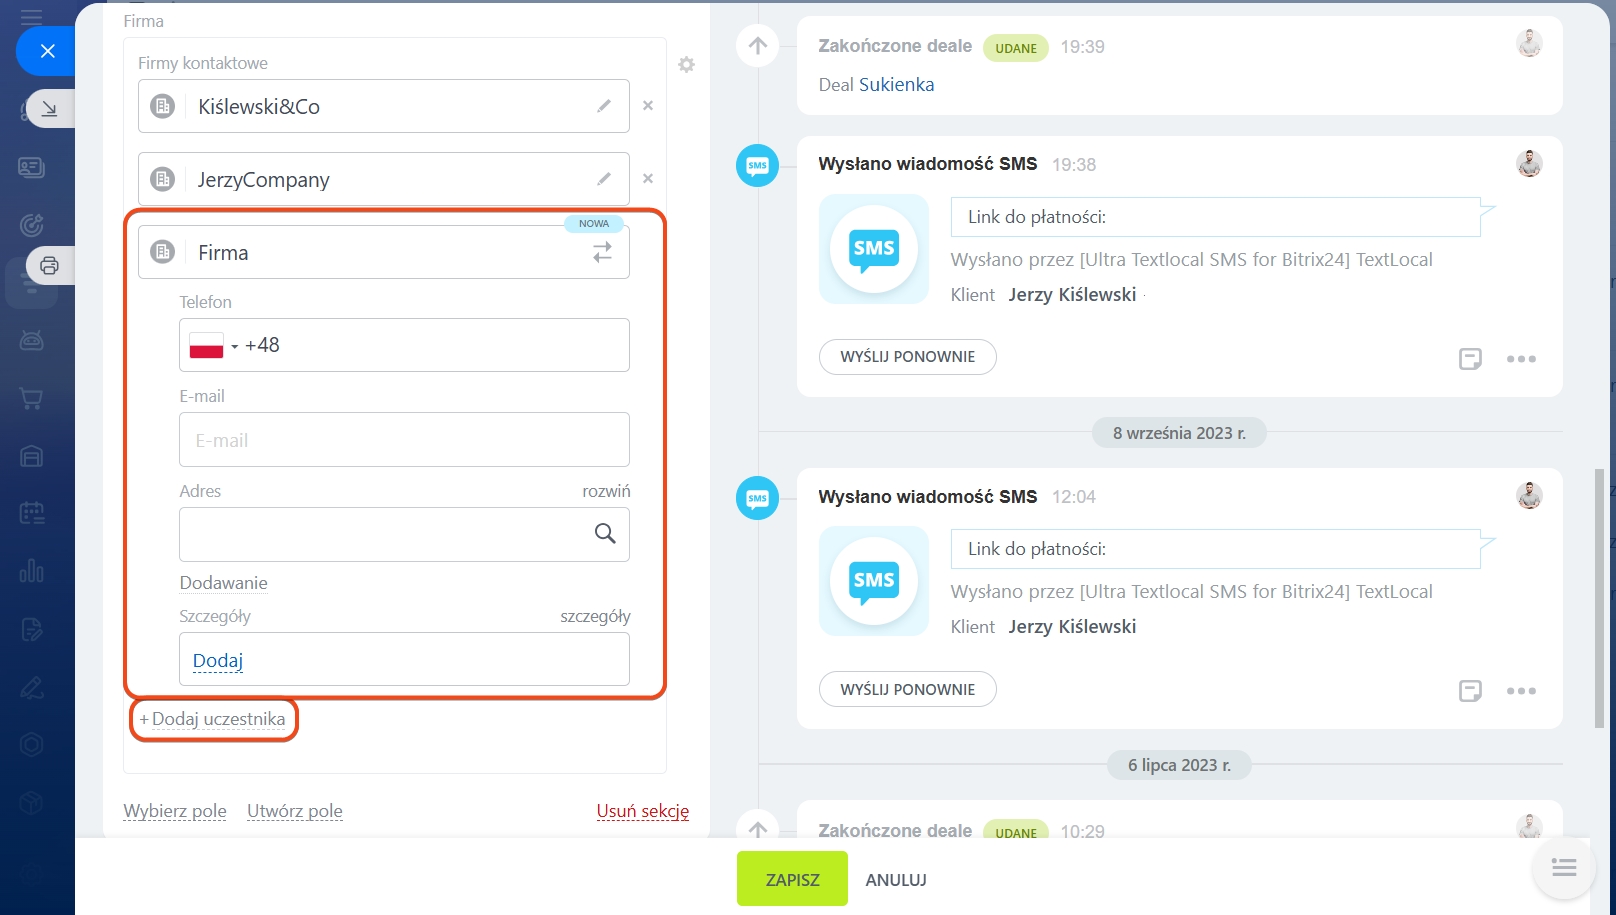Click the Dodaj link in details box
Viewport: 1616px width, 915px height.
(x=218, y=660)
